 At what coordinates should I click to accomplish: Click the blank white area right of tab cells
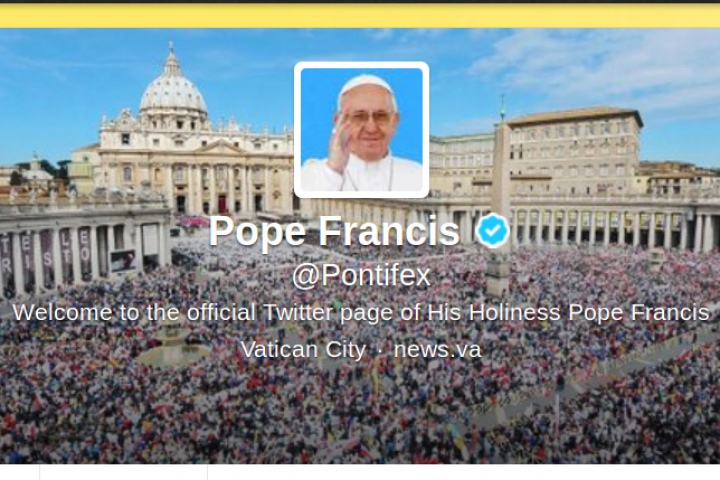click(x=464, y=472)
